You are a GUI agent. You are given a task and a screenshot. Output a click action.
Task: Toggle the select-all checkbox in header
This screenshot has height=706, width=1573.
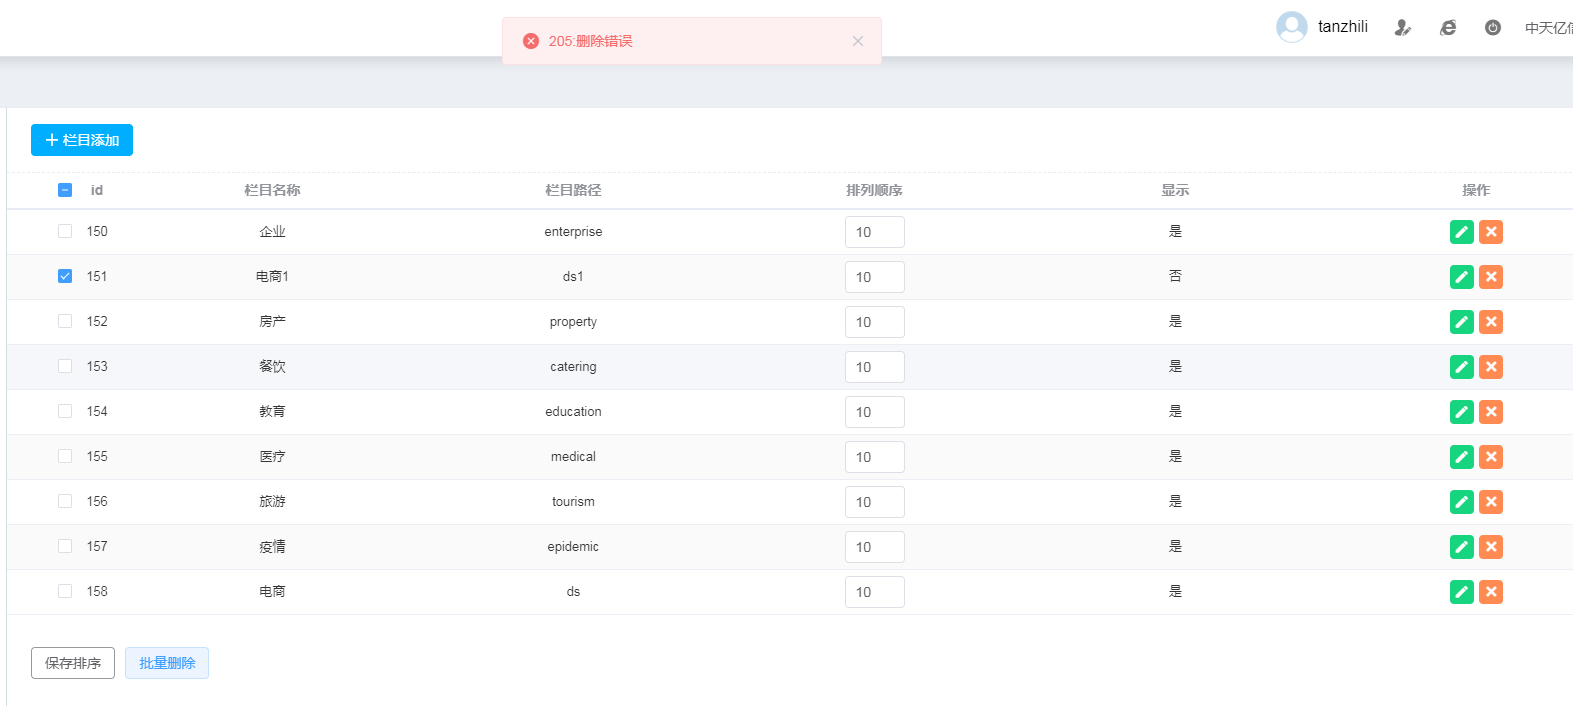(65, 190)
